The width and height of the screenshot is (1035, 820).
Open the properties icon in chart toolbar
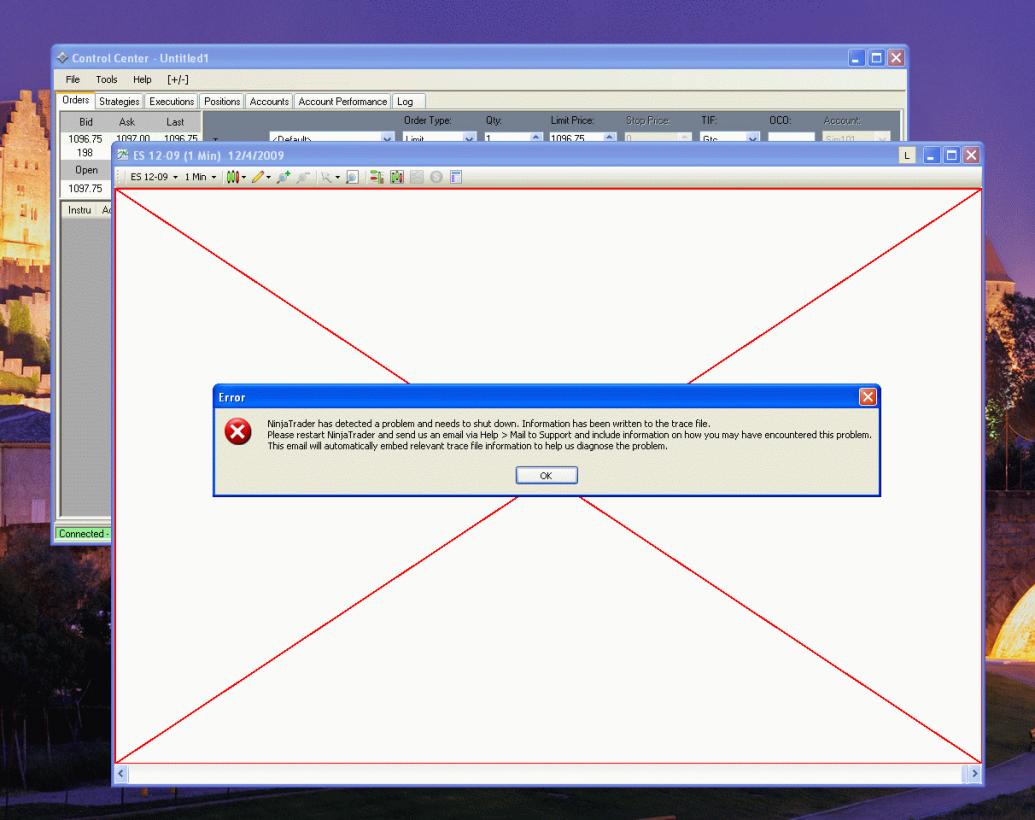pyautogui.click(x=455, y=177)
